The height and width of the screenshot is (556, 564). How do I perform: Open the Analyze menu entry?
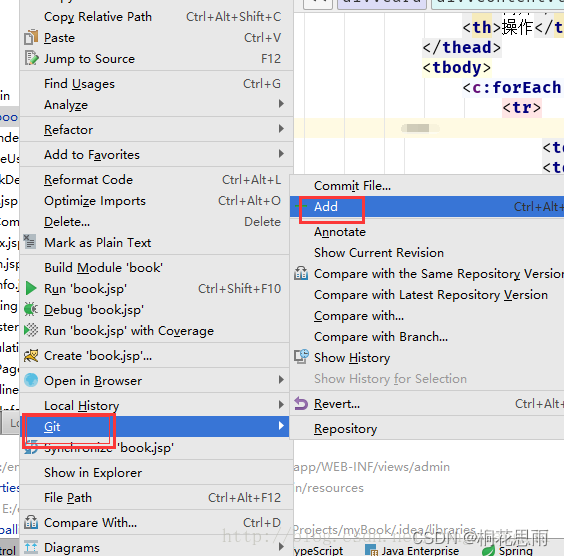(156, 105)
